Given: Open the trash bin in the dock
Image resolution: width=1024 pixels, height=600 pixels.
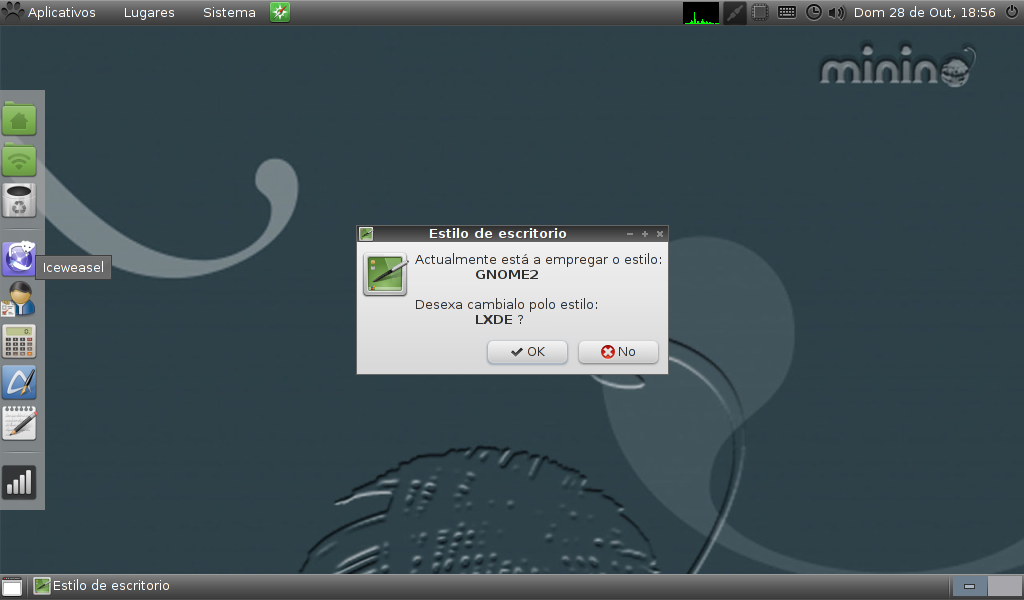Looking at the screenshot, I should pos(19,201).
